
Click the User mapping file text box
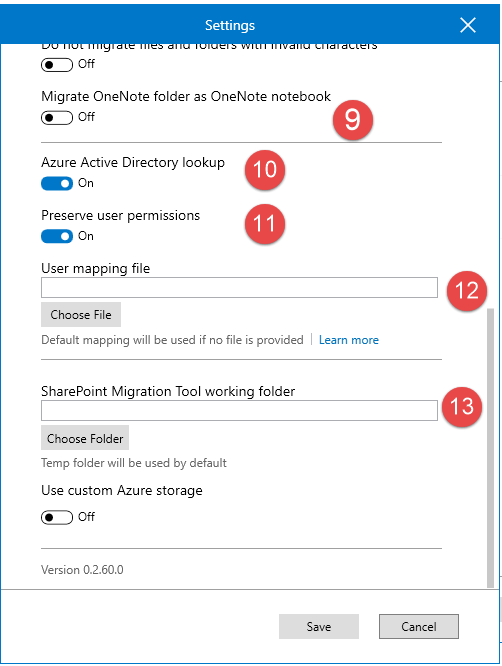tap(239, 288)
